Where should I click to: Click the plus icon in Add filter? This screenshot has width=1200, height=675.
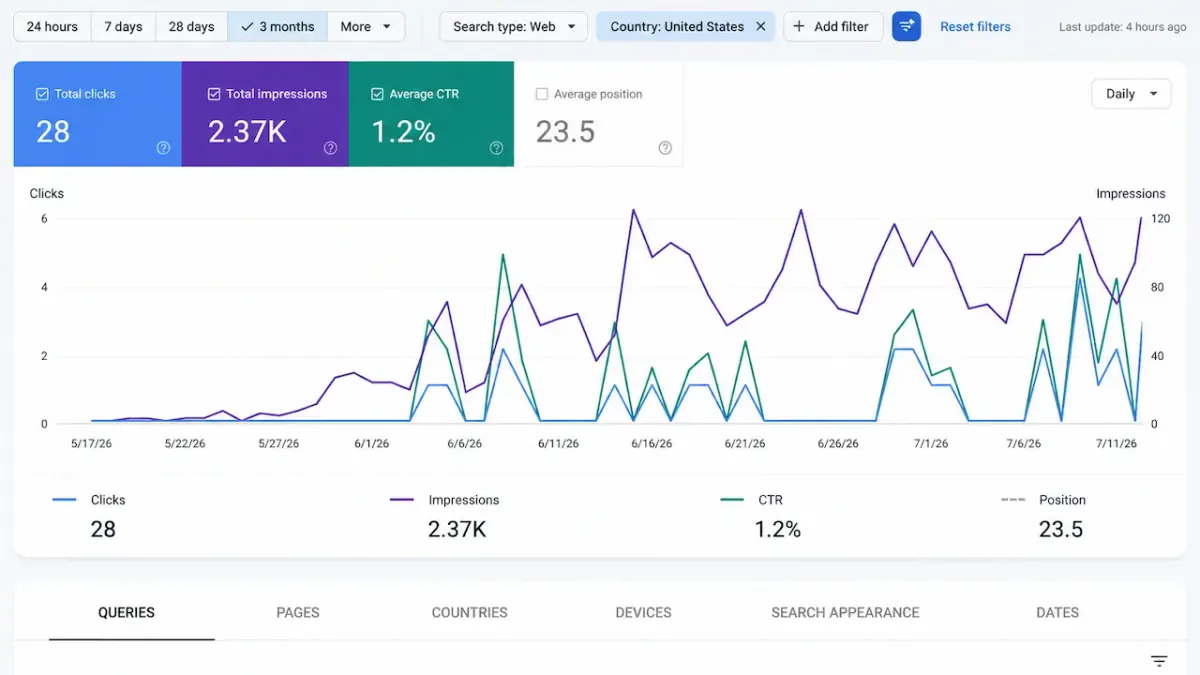click(x=799, y=27)
